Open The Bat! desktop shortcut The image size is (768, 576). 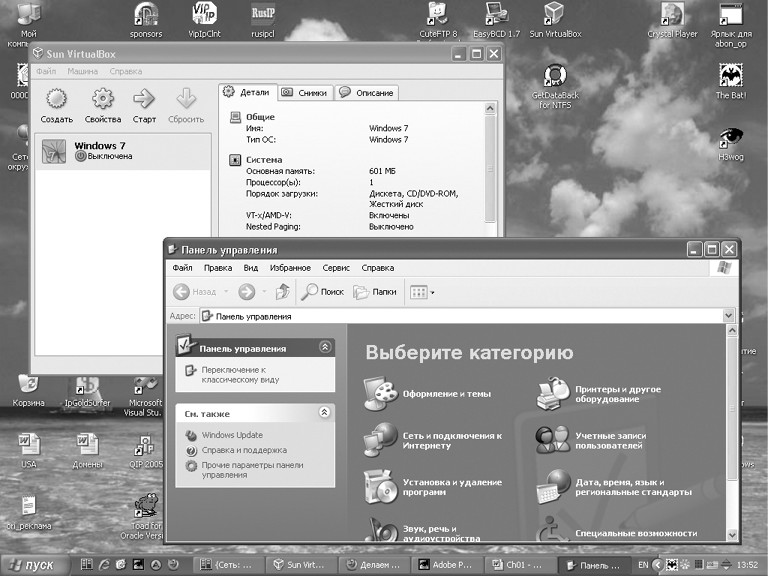coord(731,76)
